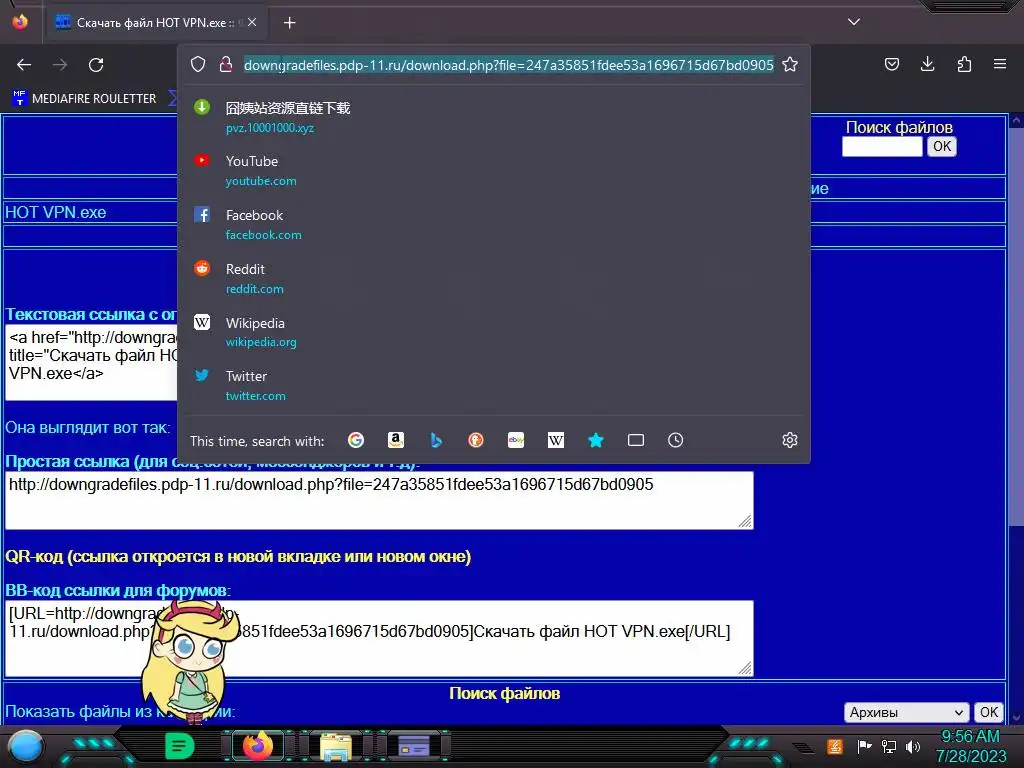Focus the URL address bar text
Viewport: 1024px width, 768px height.
508,65
